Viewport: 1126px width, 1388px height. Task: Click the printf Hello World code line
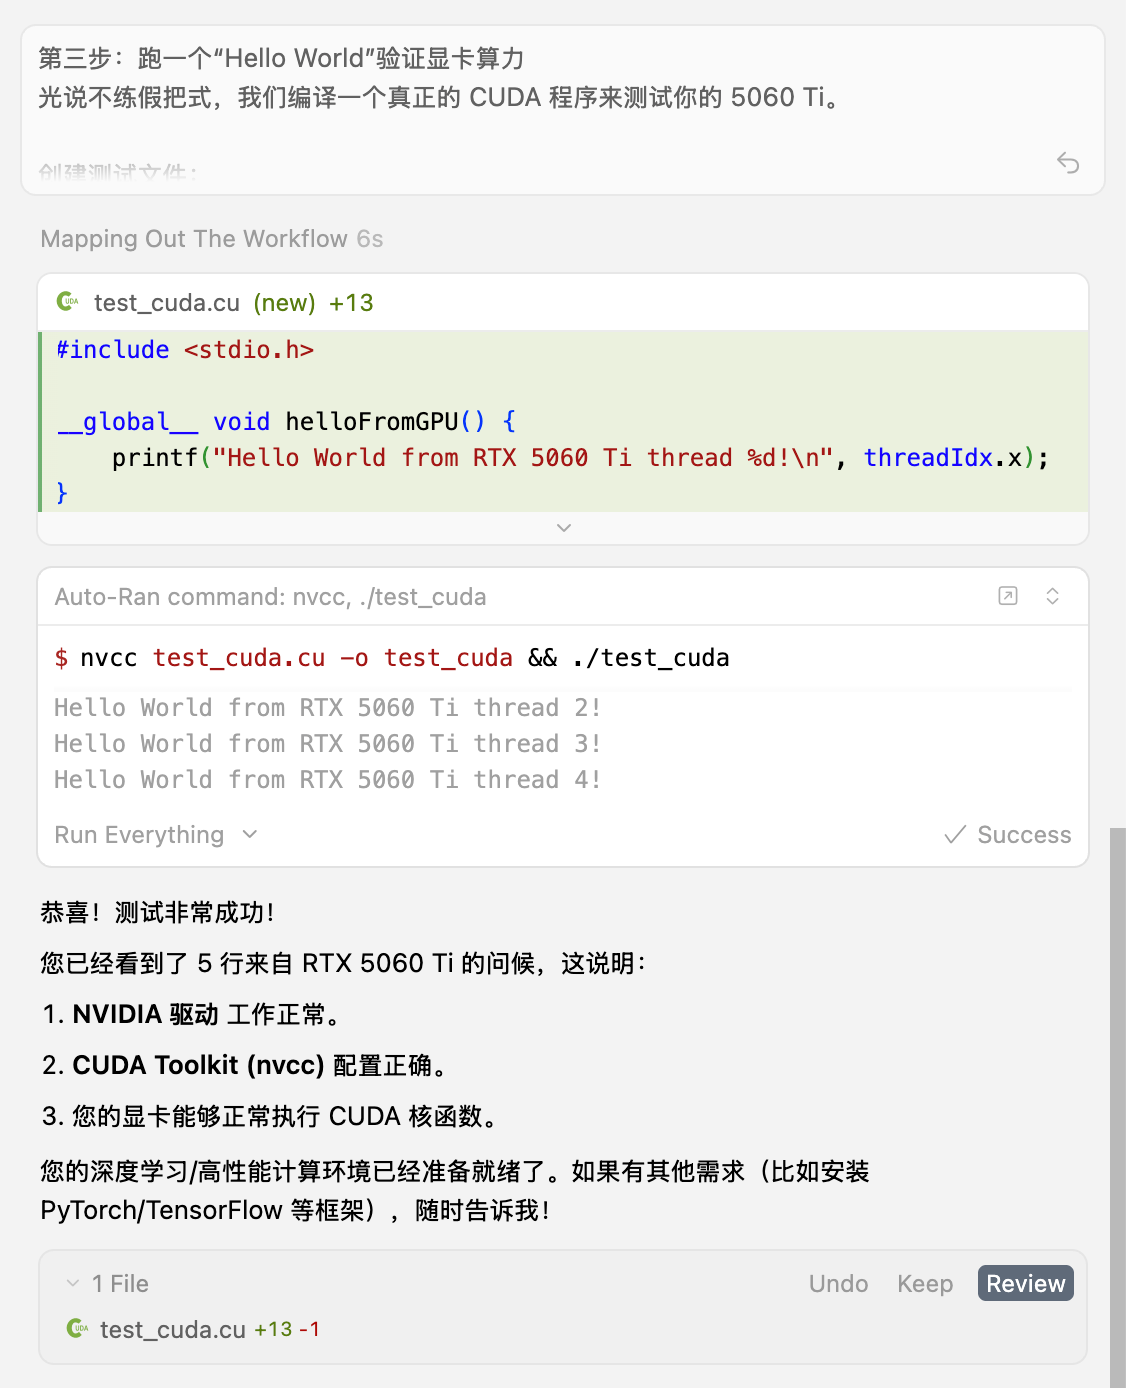pyautogui.click(x=580, y=458)
